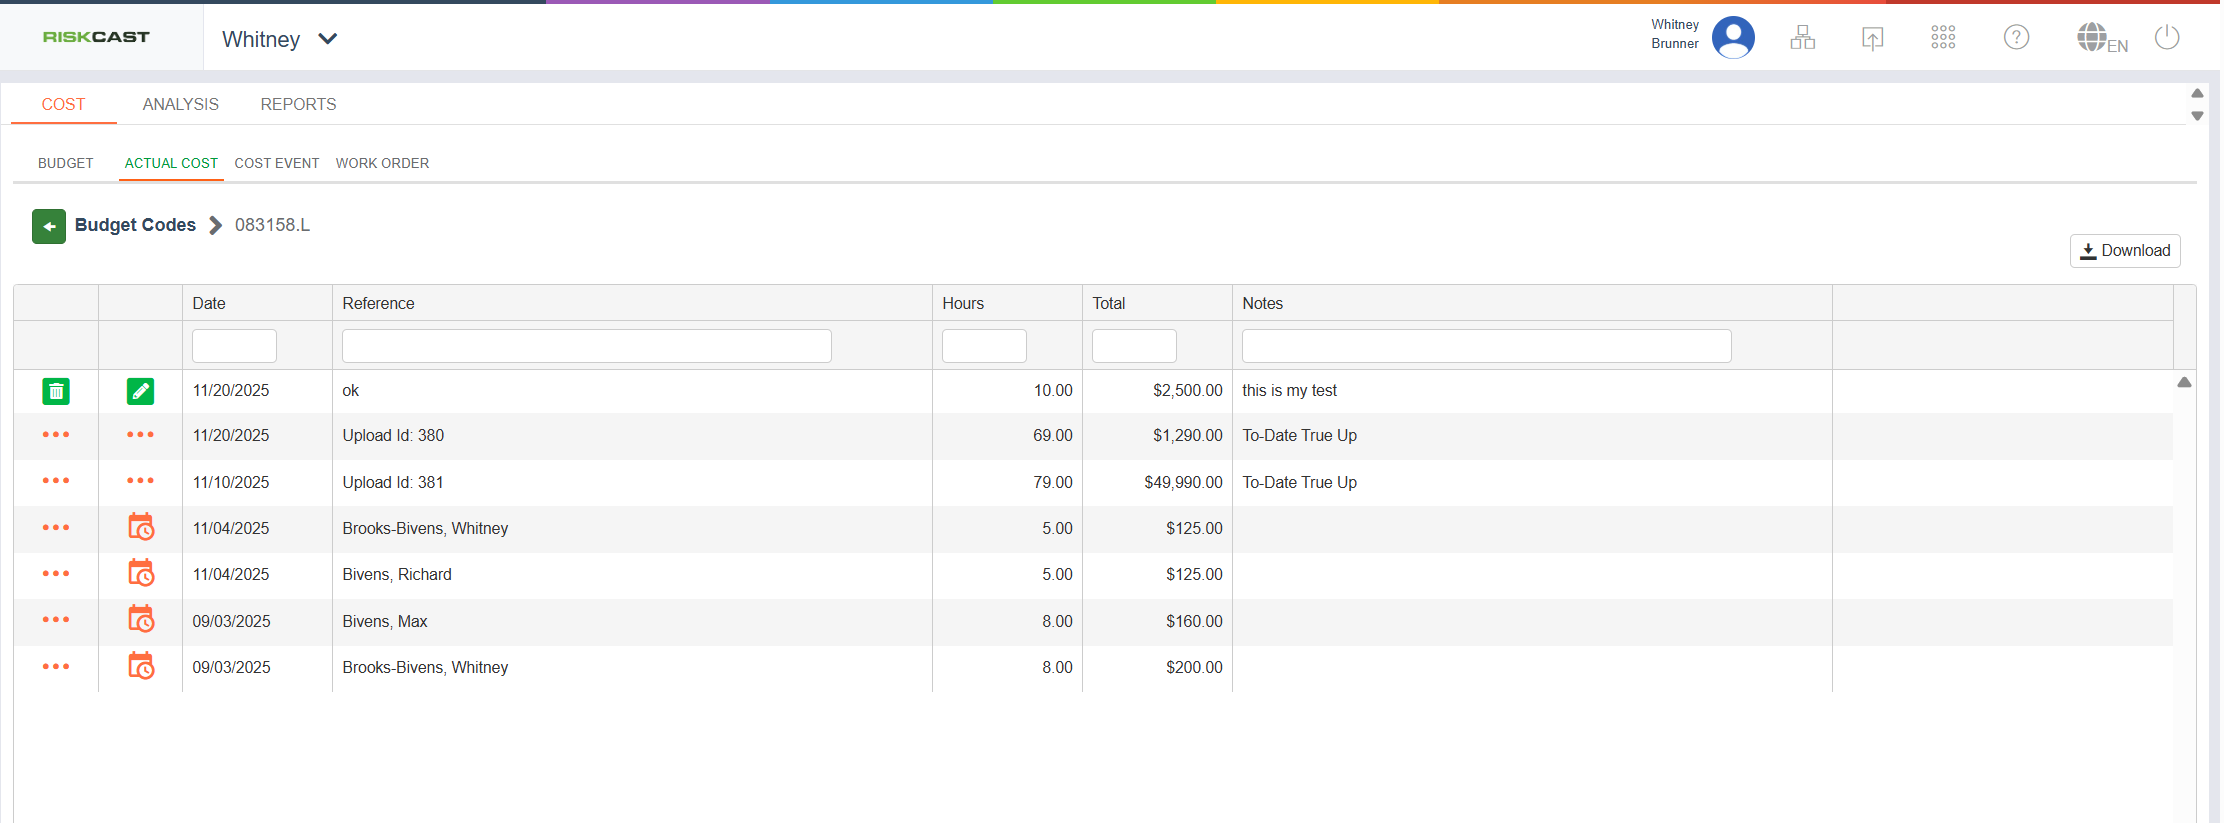Open the WORK ORDER sub-tab

(382, 163)
